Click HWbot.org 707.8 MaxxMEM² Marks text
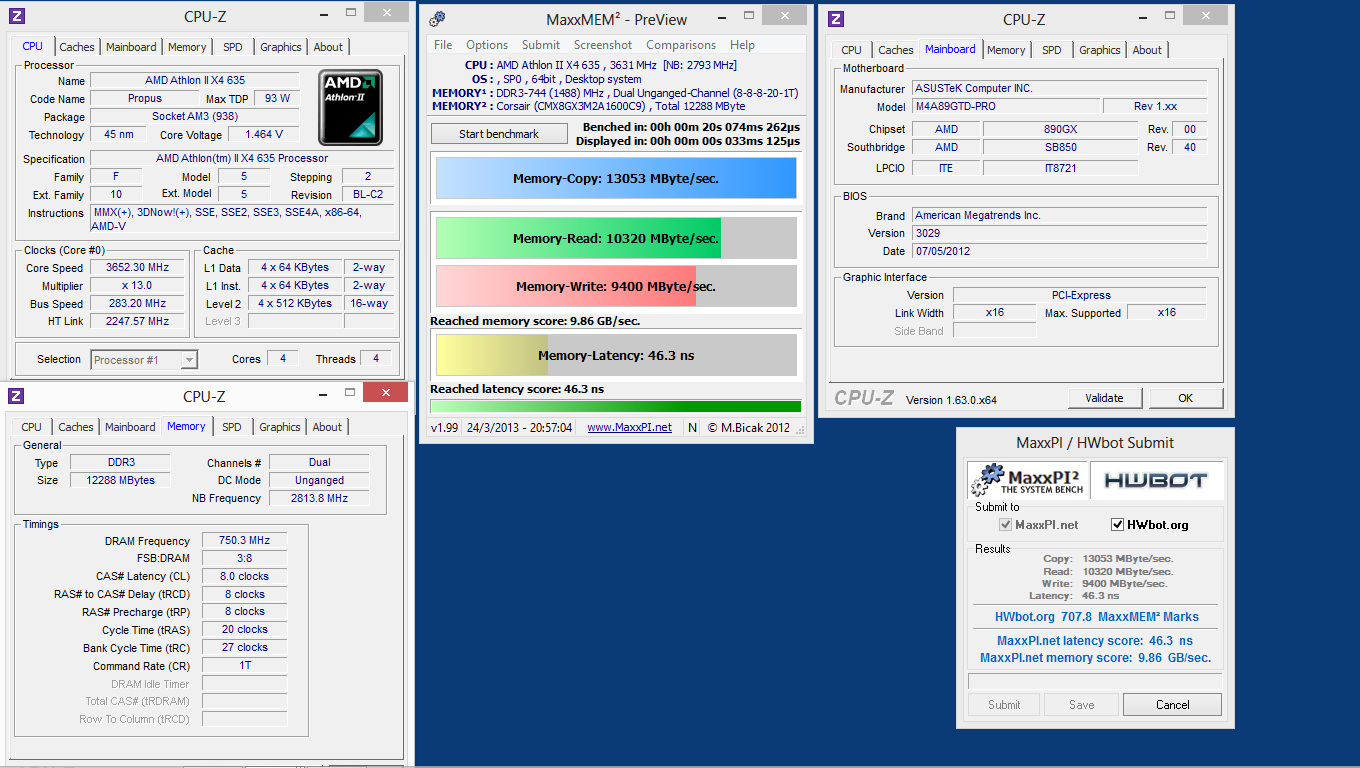 coord(1096,617)
